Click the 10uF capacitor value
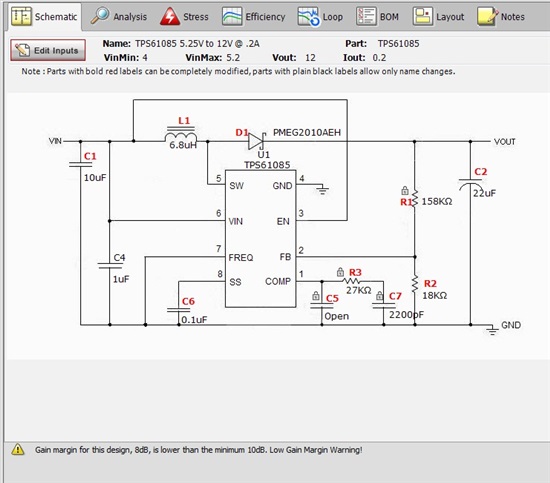 tap(95, 177)
